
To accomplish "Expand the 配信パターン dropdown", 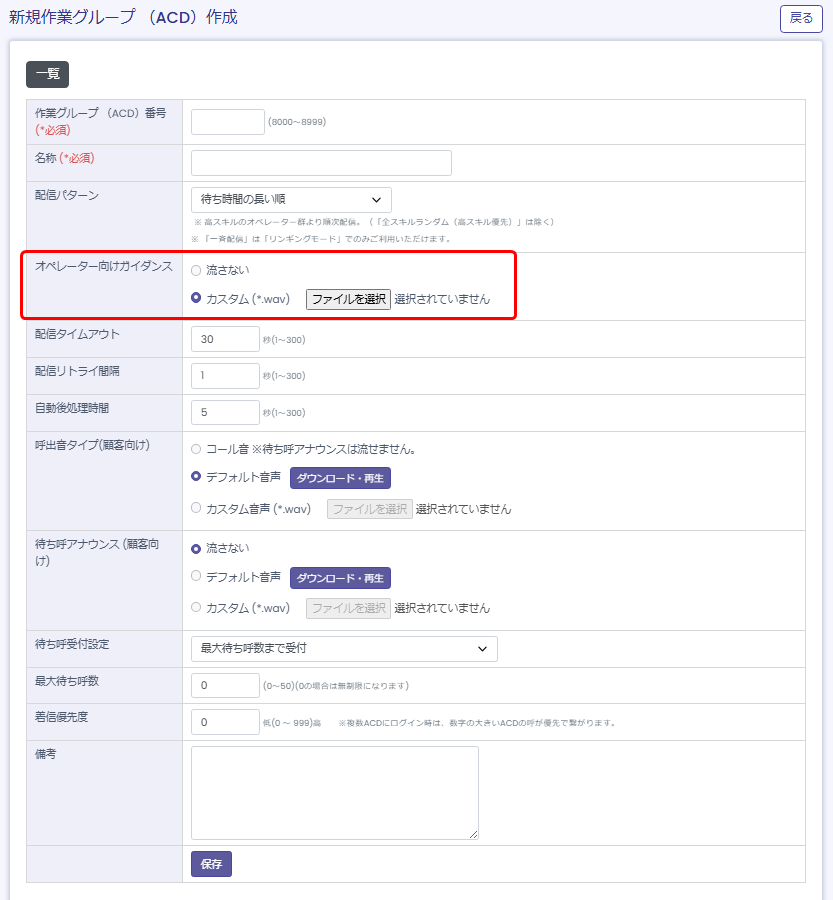I will (291, 199).
